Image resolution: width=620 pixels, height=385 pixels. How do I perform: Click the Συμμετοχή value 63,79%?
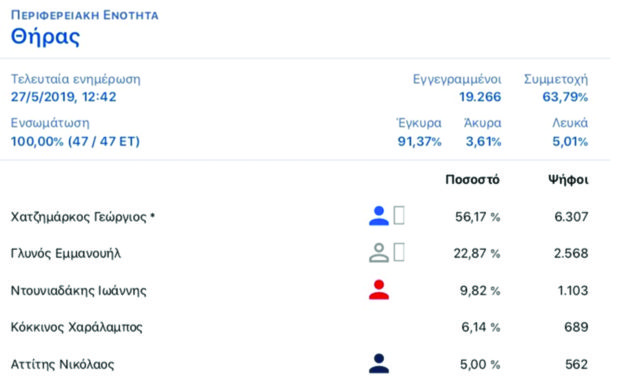[x=565, y=97]
